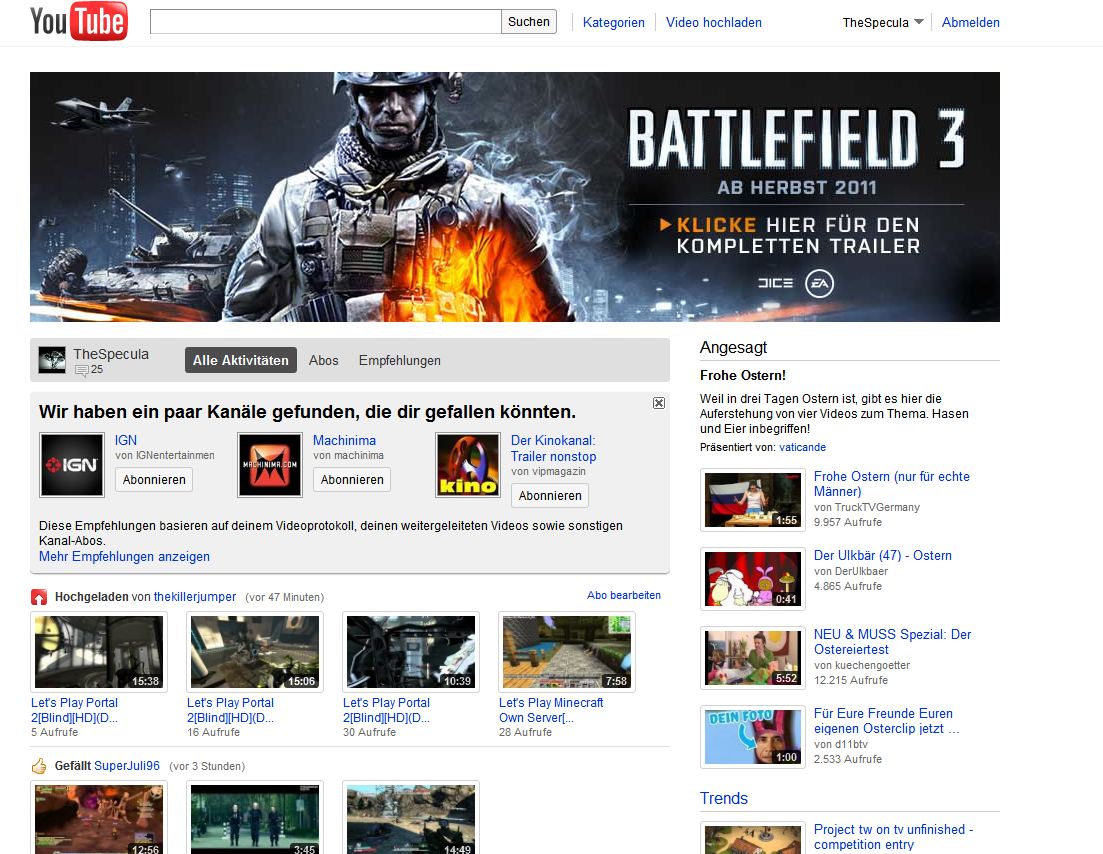The image size is (1103, 854).
Task: Subscribe to IGN with Abonnieren
Action: click(154, 480)
